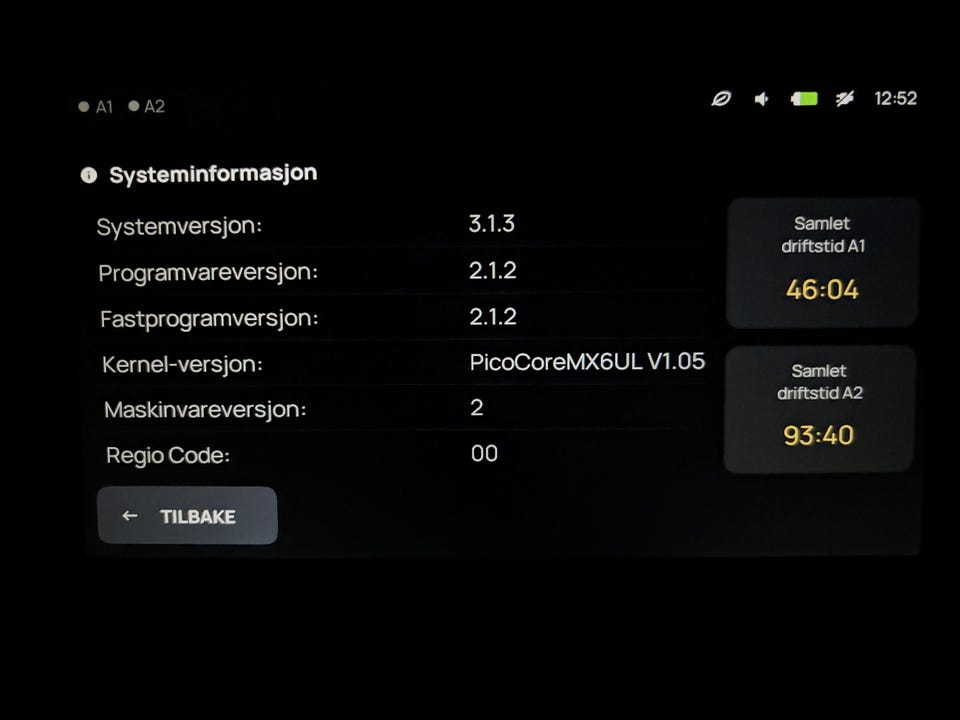Screen dimensions: 960x720
Task: Select the Kernel-versjon label
Action: point(182,365)
